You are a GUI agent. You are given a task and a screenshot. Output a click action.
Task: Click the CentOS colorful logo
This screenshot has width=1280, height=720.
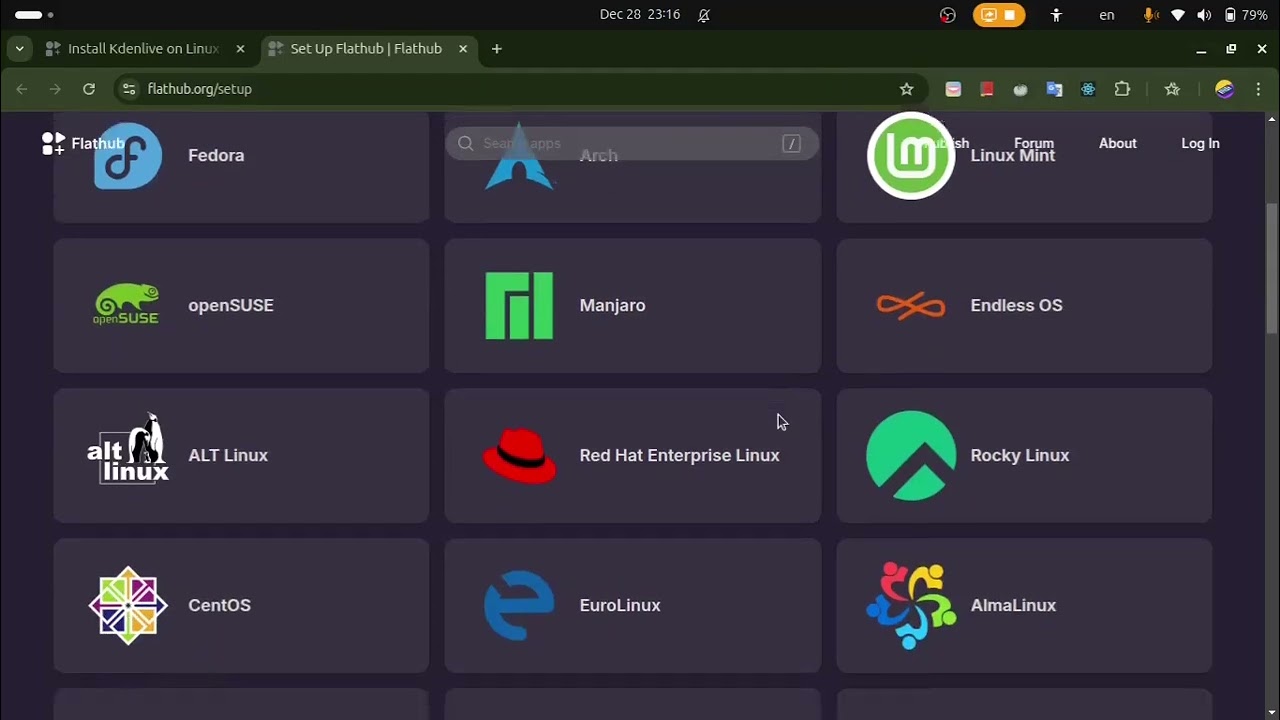128,605
